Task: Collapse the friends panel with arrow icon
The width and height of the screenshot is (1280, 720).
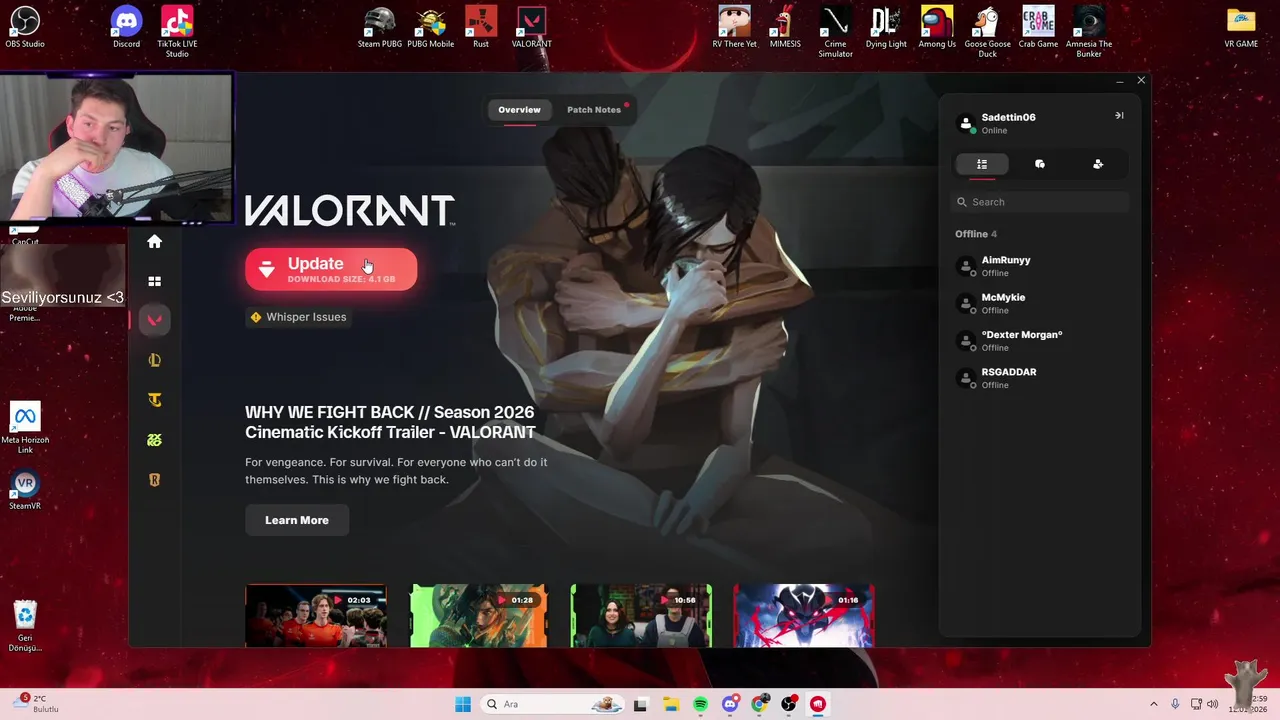Action: coord(1119,116)
